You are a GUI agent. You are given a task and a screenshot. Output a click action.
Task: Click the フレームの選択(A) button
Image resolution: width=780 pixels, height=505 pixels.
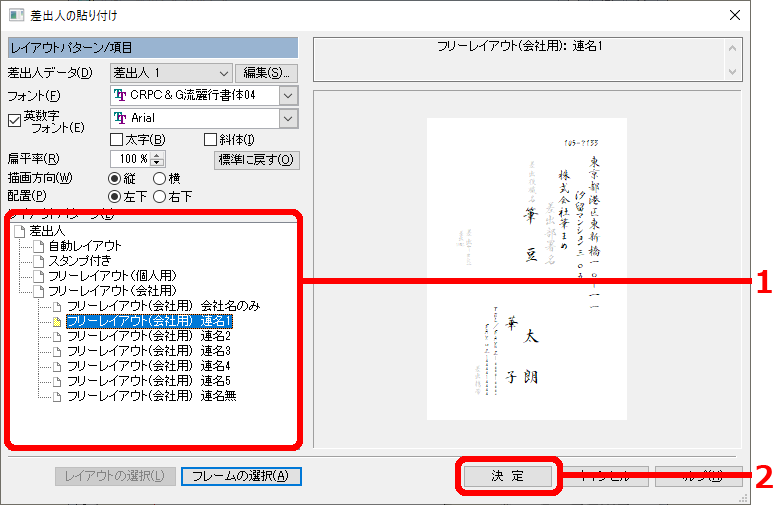pyautogui.click(x=241, y=476)
